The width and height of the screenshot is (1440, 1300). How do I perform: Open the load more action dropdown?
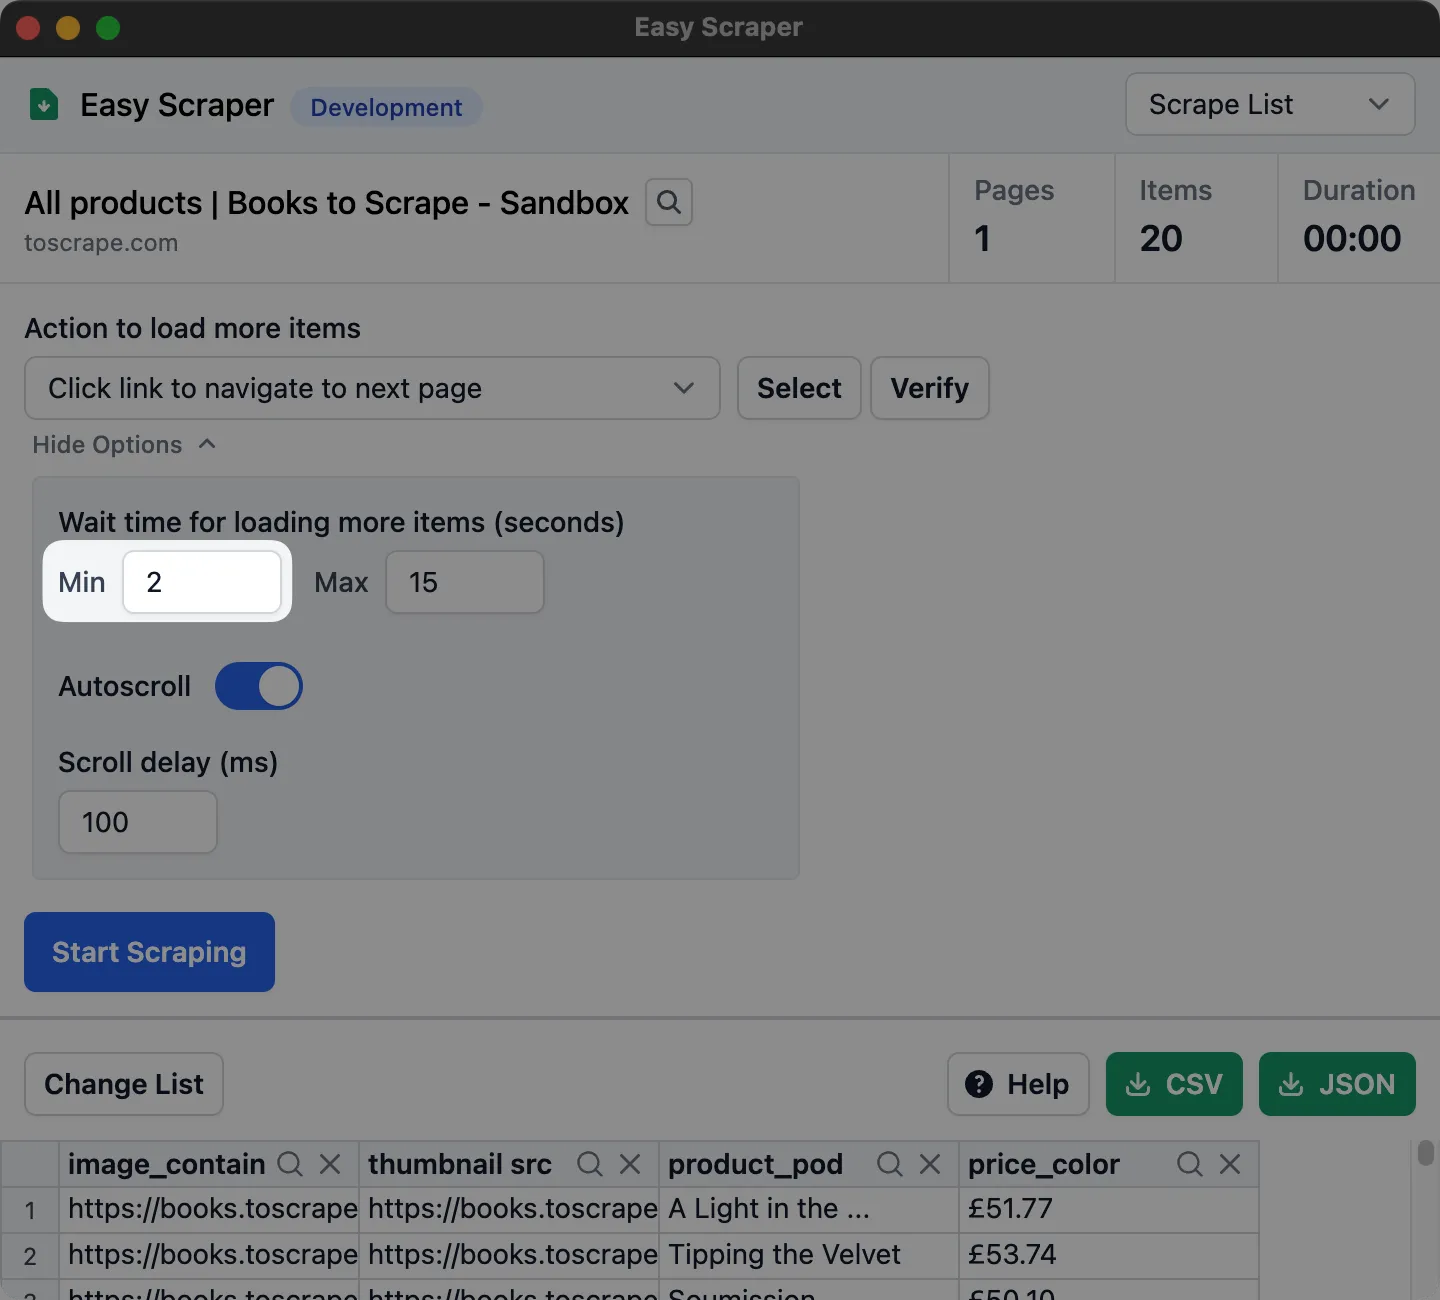click(371, 388)
